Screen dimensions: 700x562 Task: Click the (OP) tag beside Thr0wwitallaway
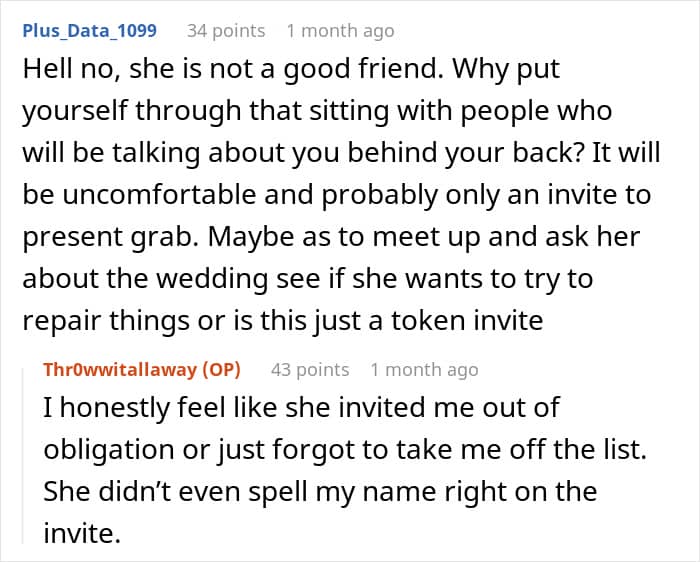(x=221, y=370)
